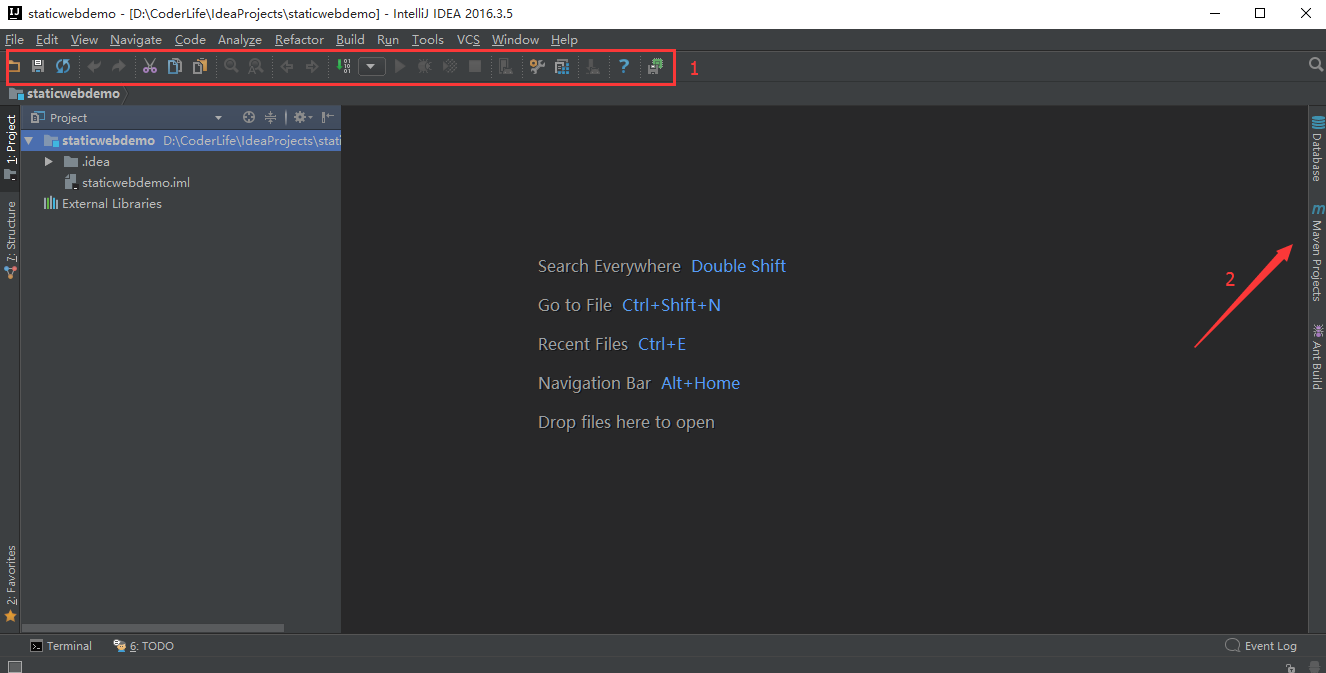Click the Cut scissors icon

tap(150, 66)
